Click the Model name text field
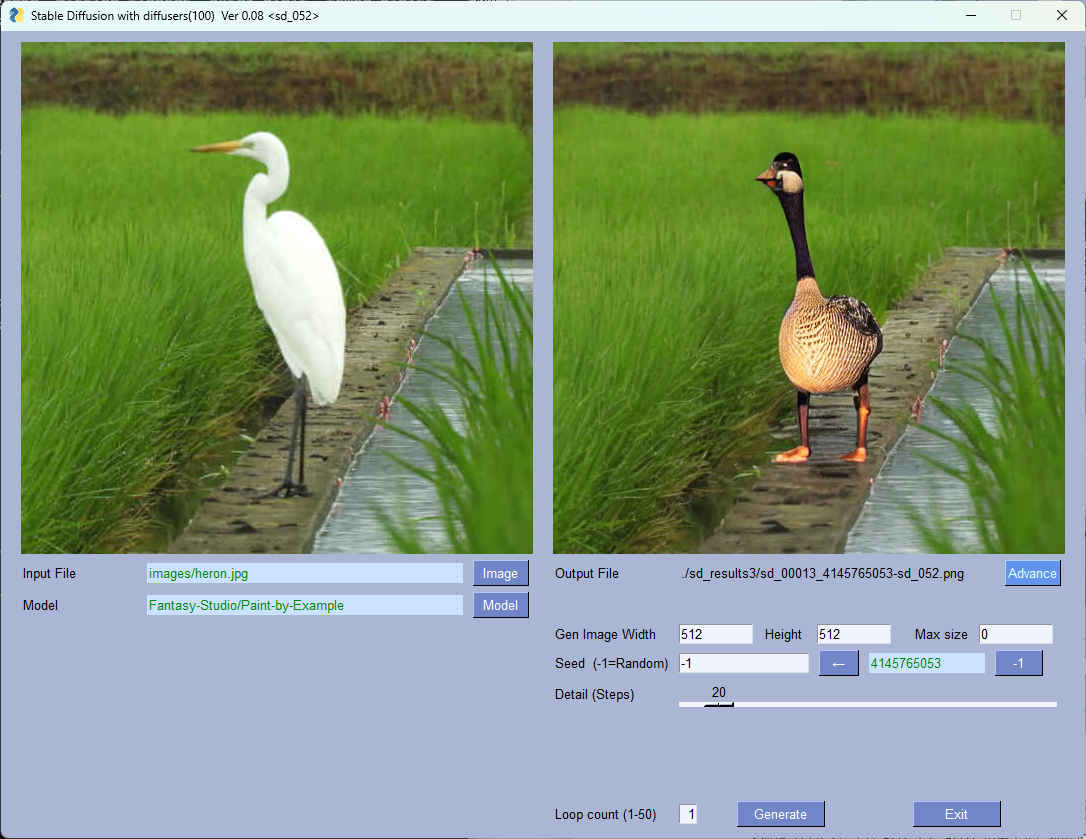The width and height of the screenshot is (1086, 839). tap(304, 605)
